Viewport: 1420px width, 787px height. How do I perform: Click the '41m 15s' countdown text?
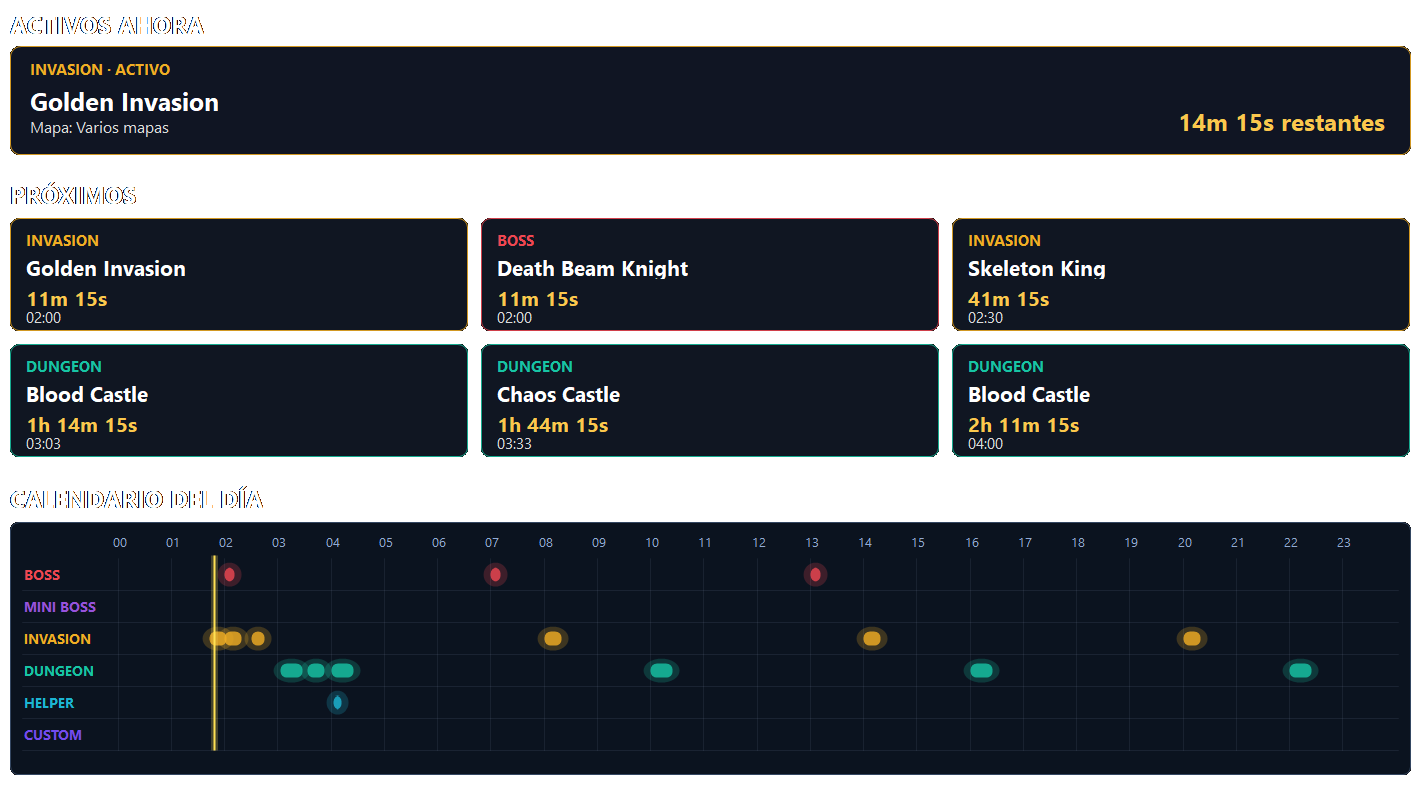click(1008, 299)
